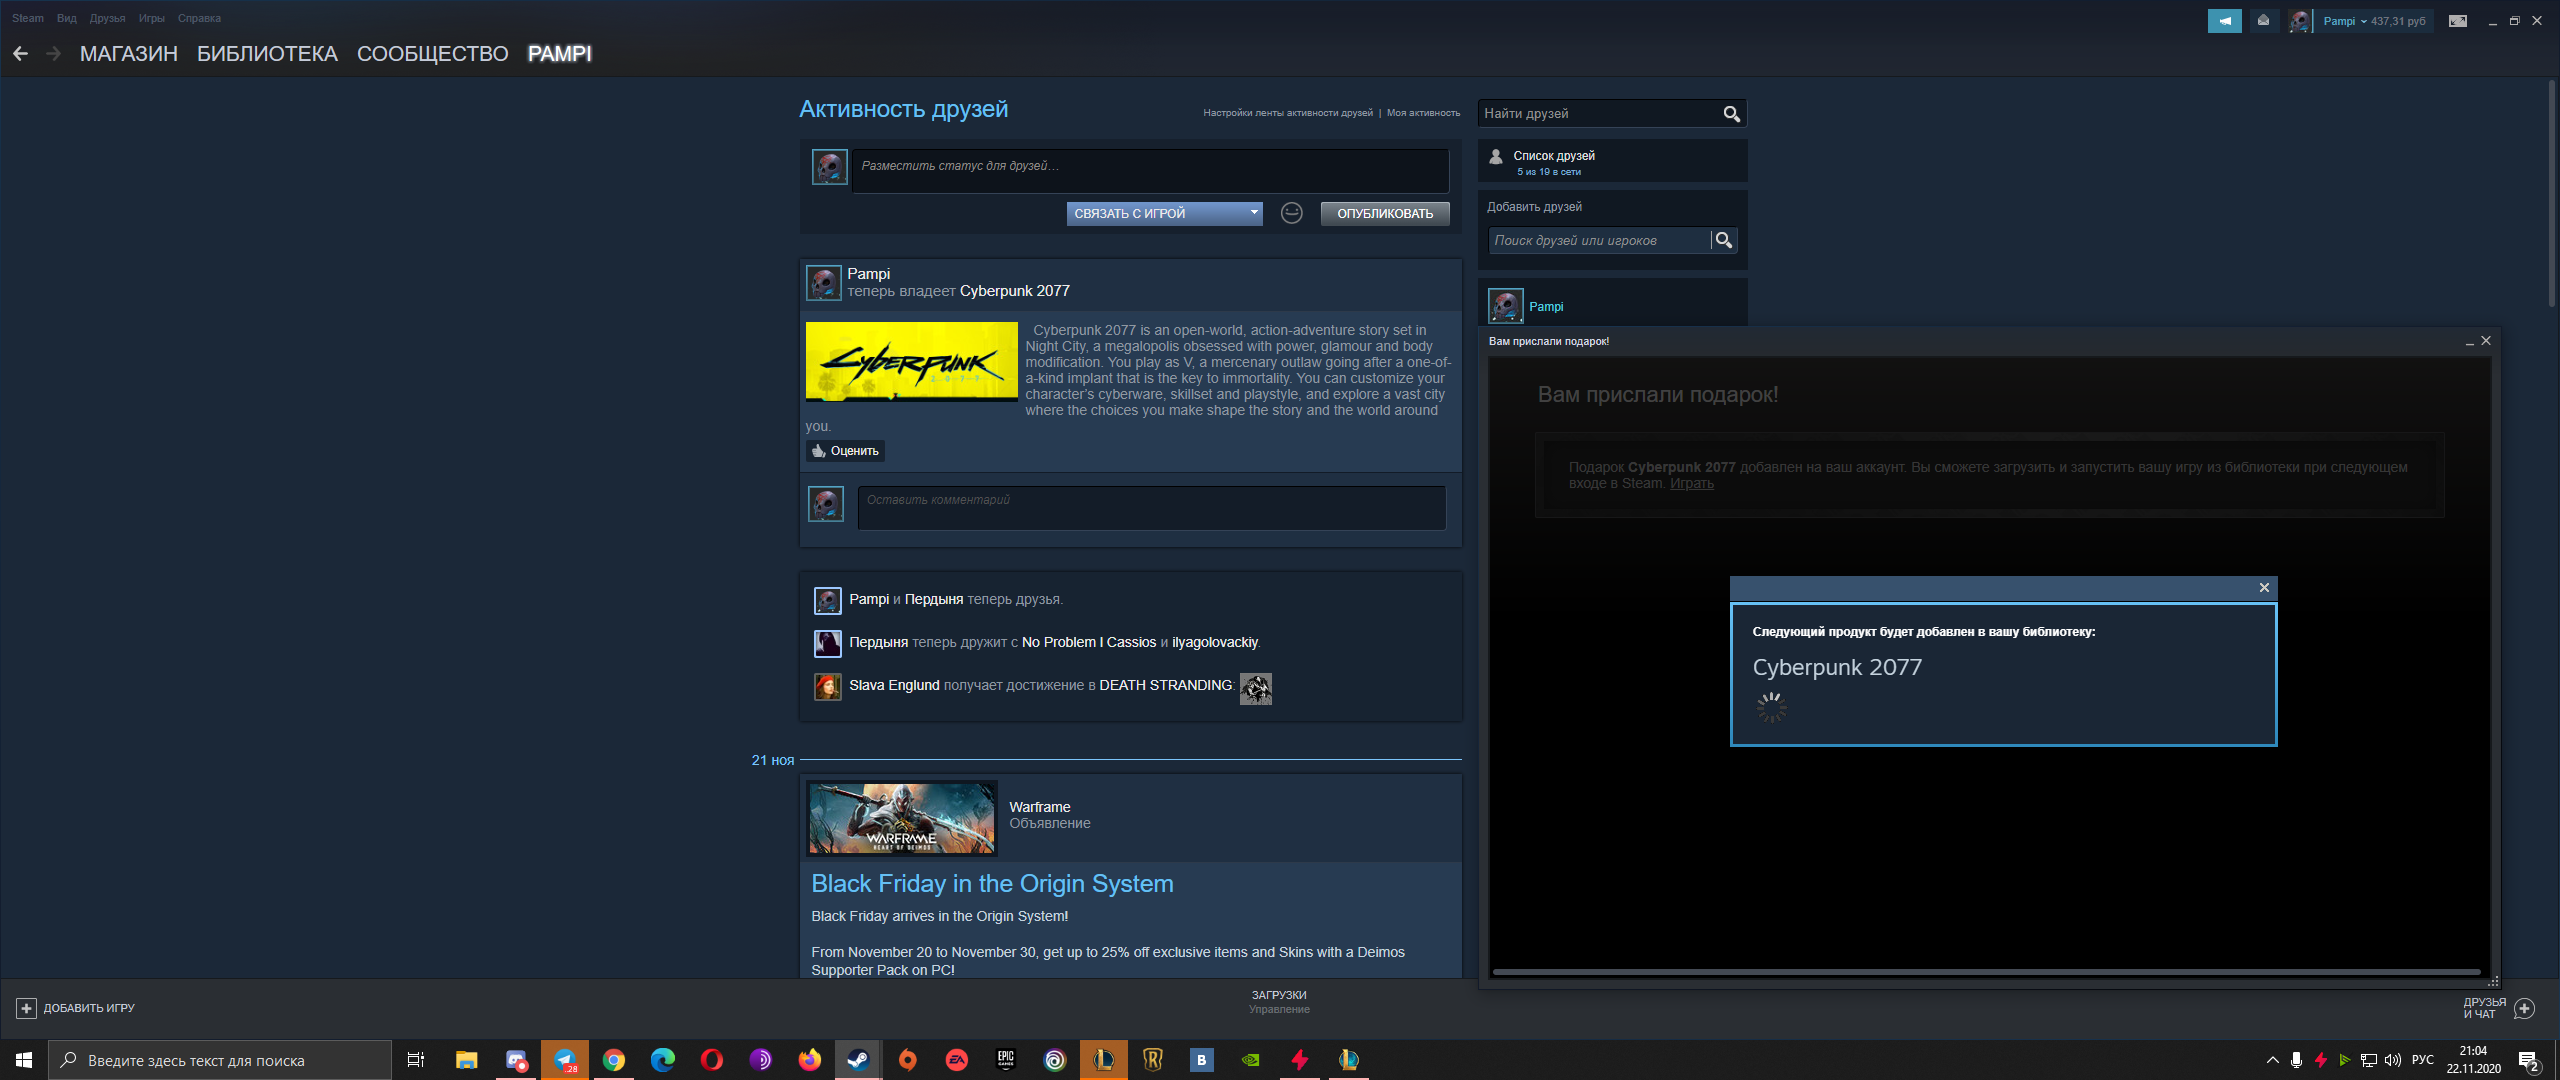Viewport: 2560px width, 1080px height.
Task: Open the Cyberpunk 2077 link in Pampi's post
Action: (x=1015, y=291)
